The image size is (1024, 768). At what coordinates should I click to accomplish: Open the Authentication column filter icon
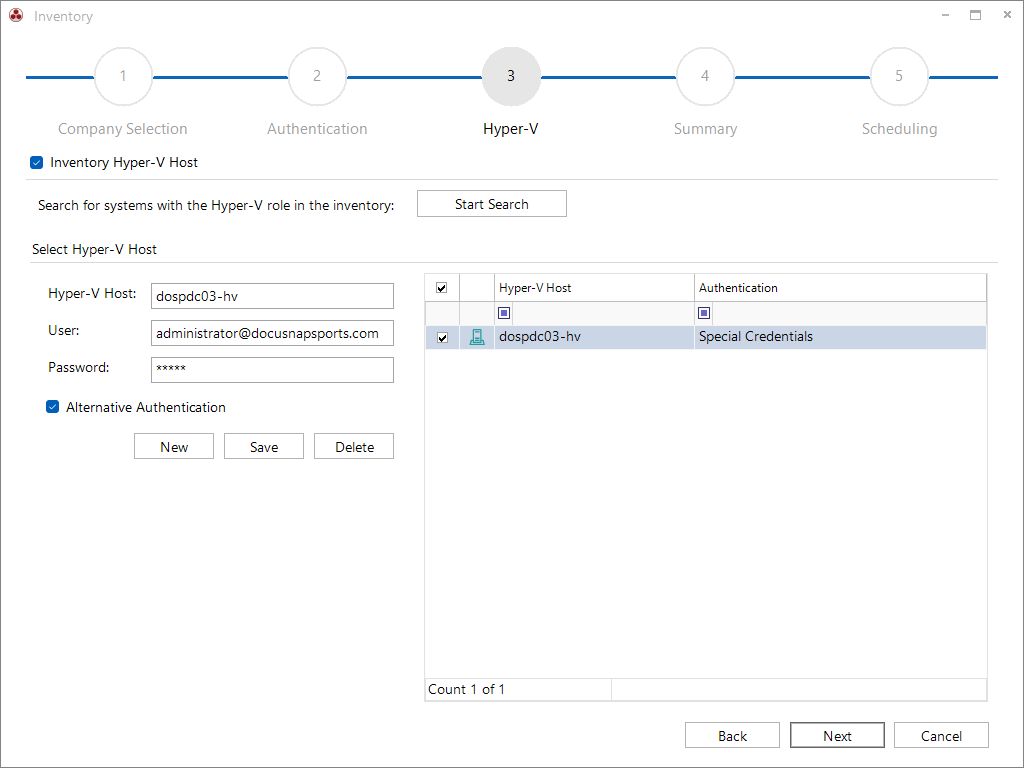704,313
